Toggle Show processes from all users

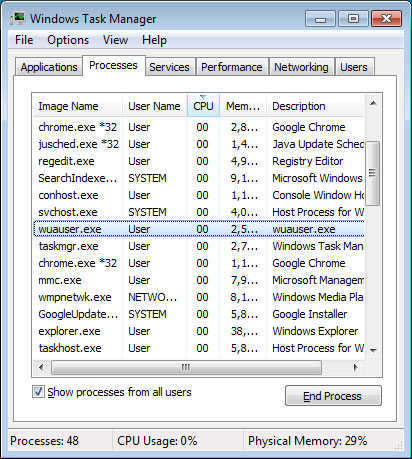click(38, 392)
